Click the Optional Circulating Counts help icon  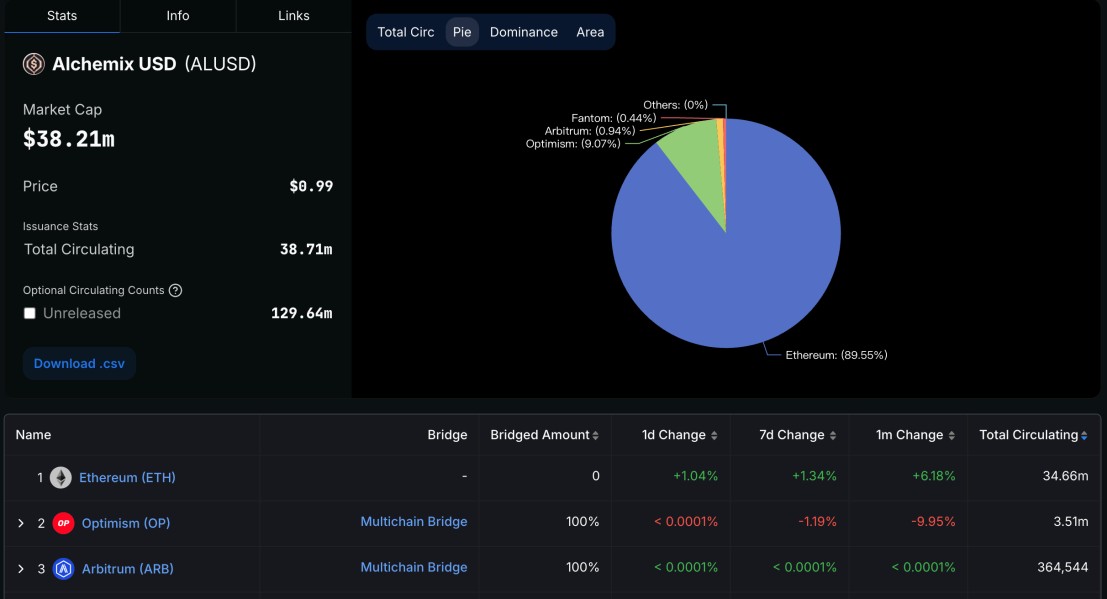click(176, 290)
